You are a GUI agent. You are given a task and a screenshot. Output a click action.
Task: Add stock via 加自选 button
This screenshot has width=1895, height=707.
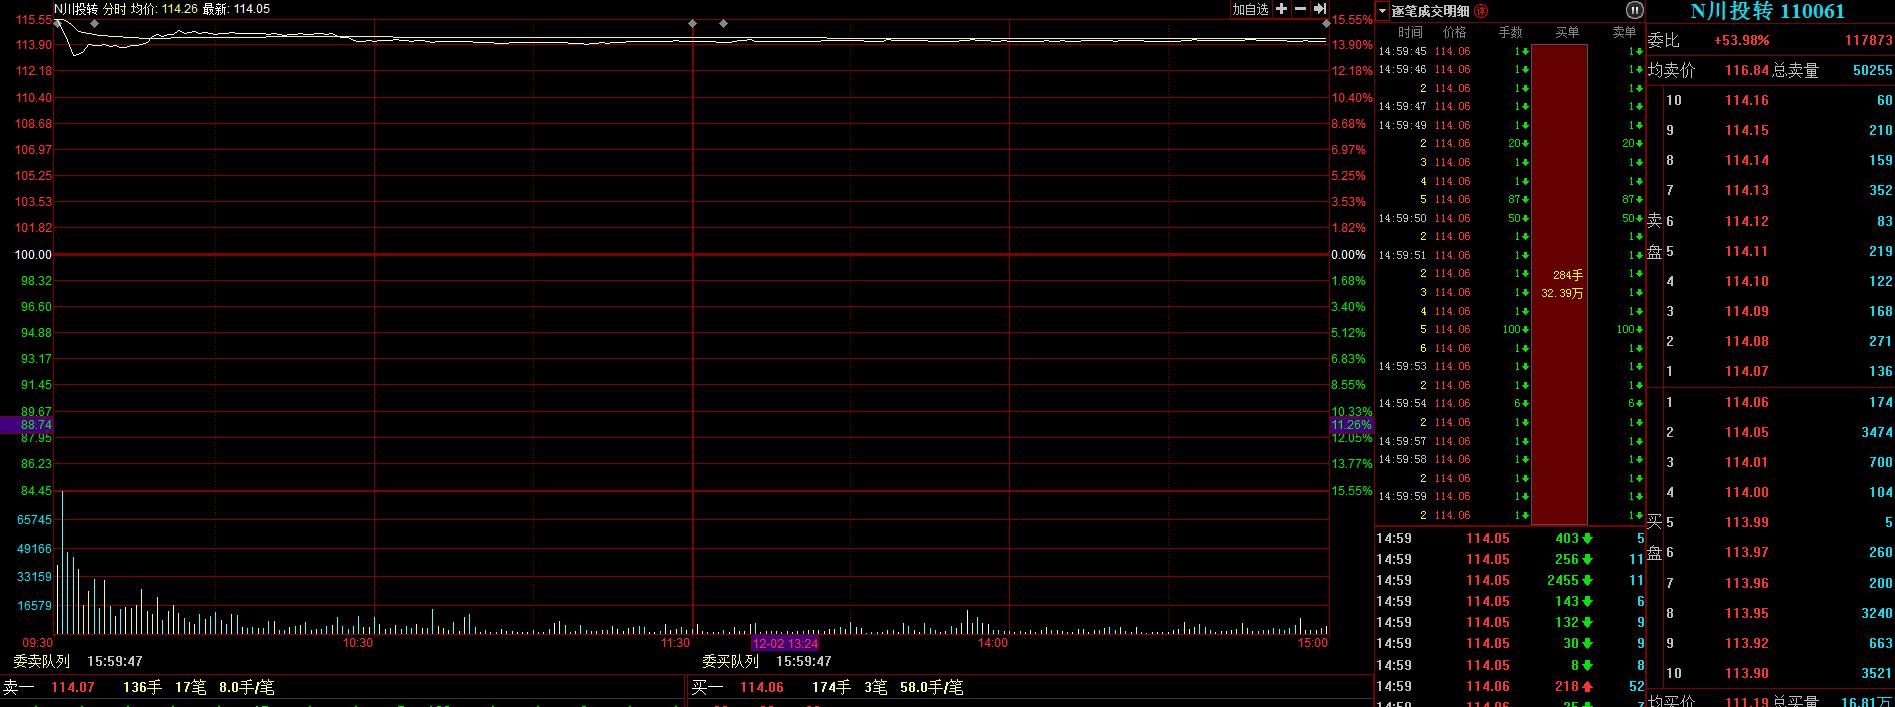[x=1250, y=9]
